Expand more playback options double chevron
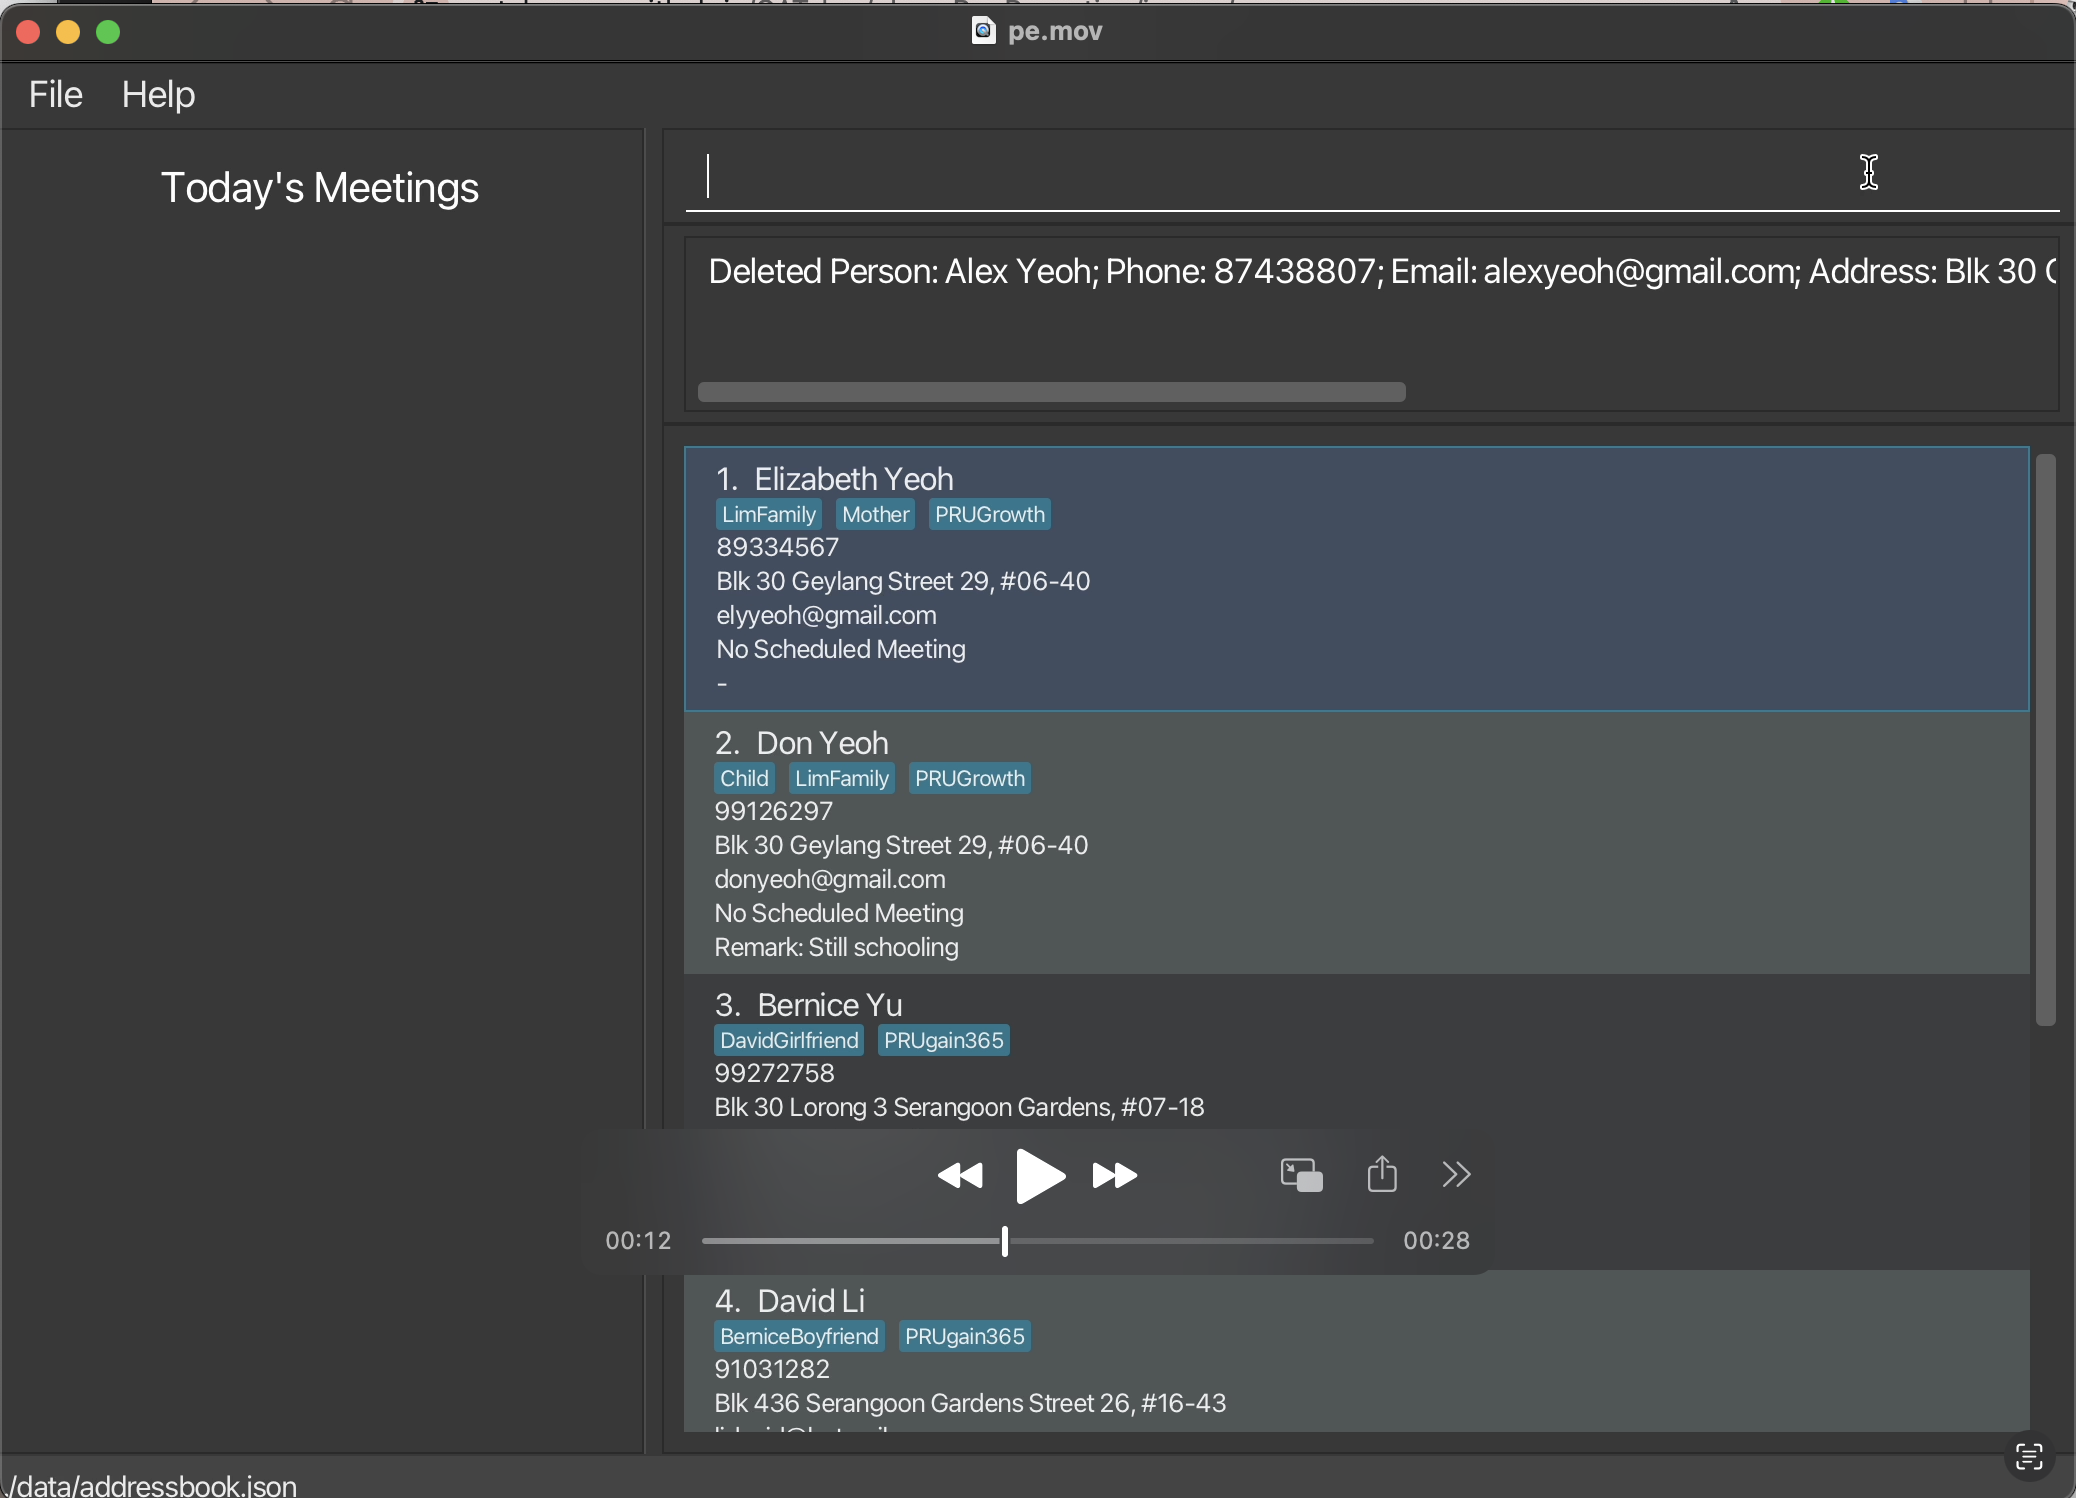This screenshot has height=1498, width=2076. [1456, 1174]
